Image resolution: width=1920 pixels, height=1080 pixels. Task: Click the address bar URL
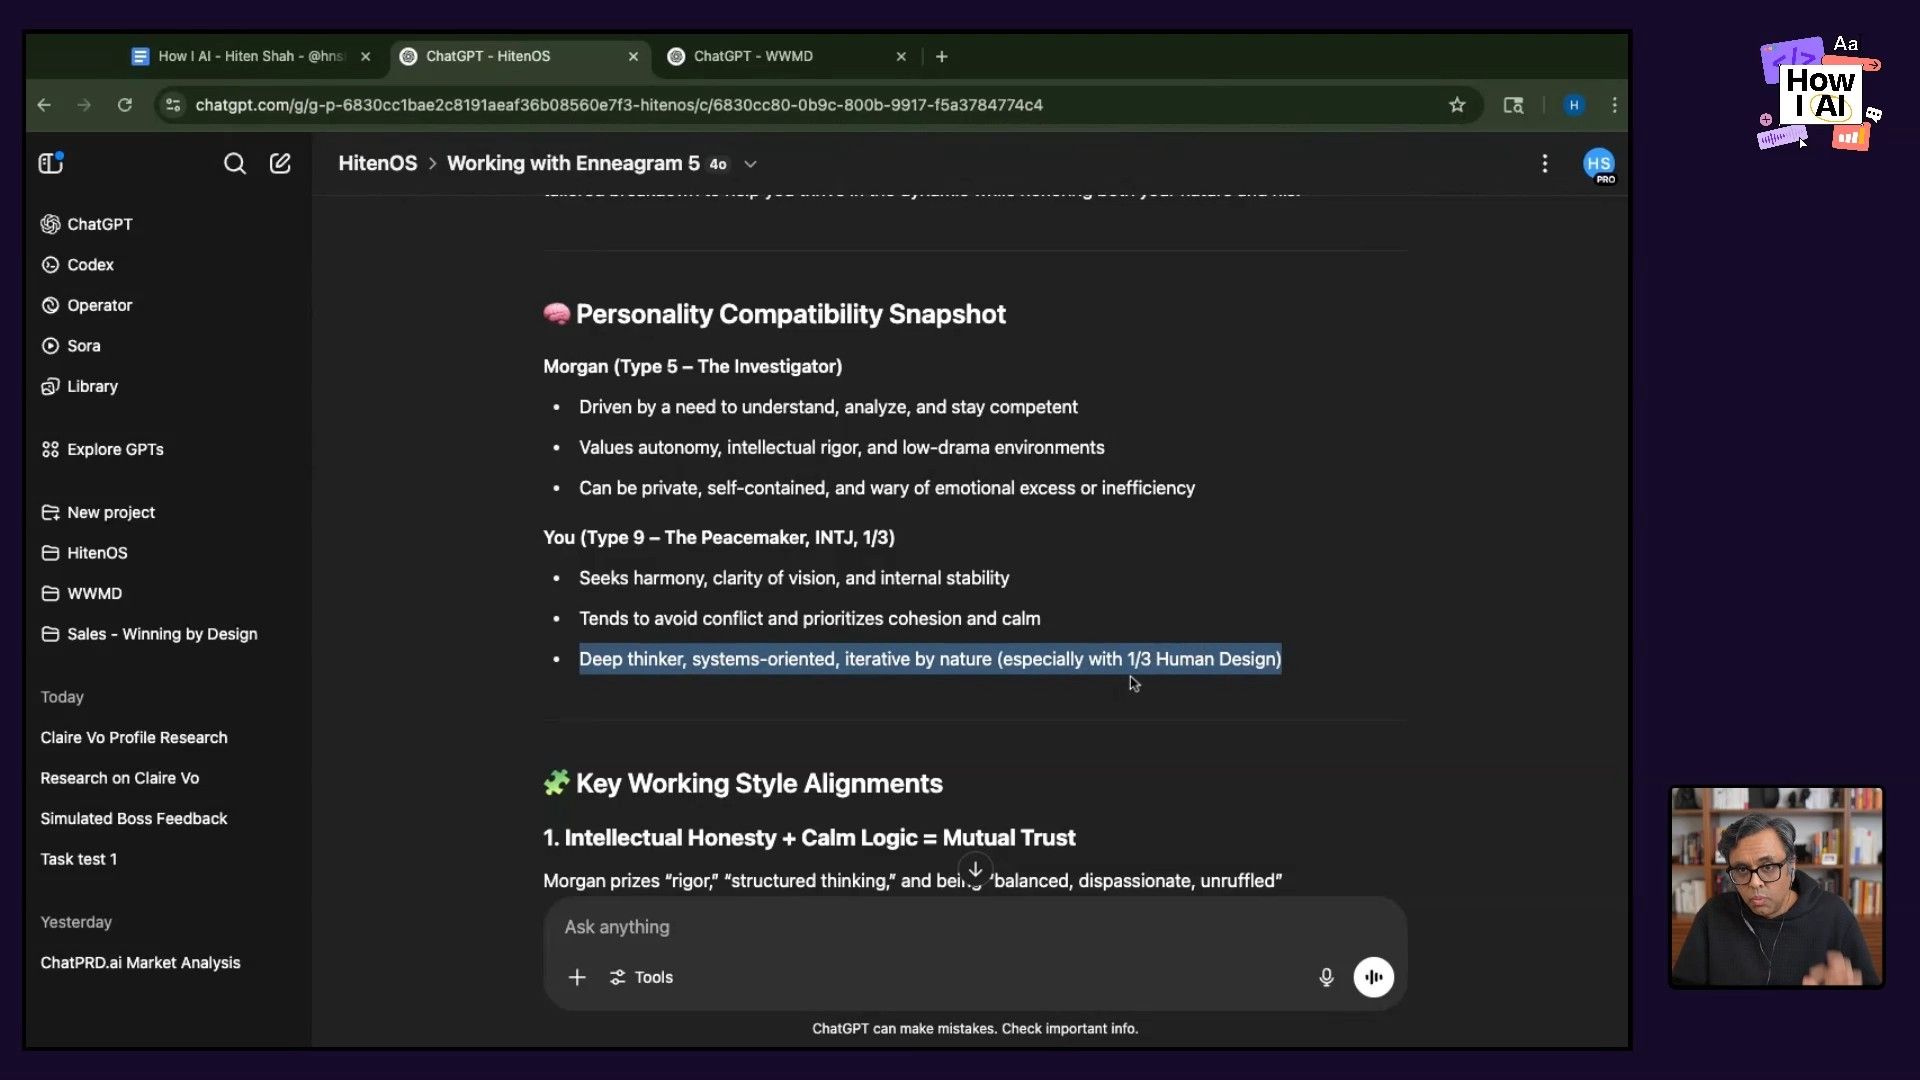pos(619,105)
